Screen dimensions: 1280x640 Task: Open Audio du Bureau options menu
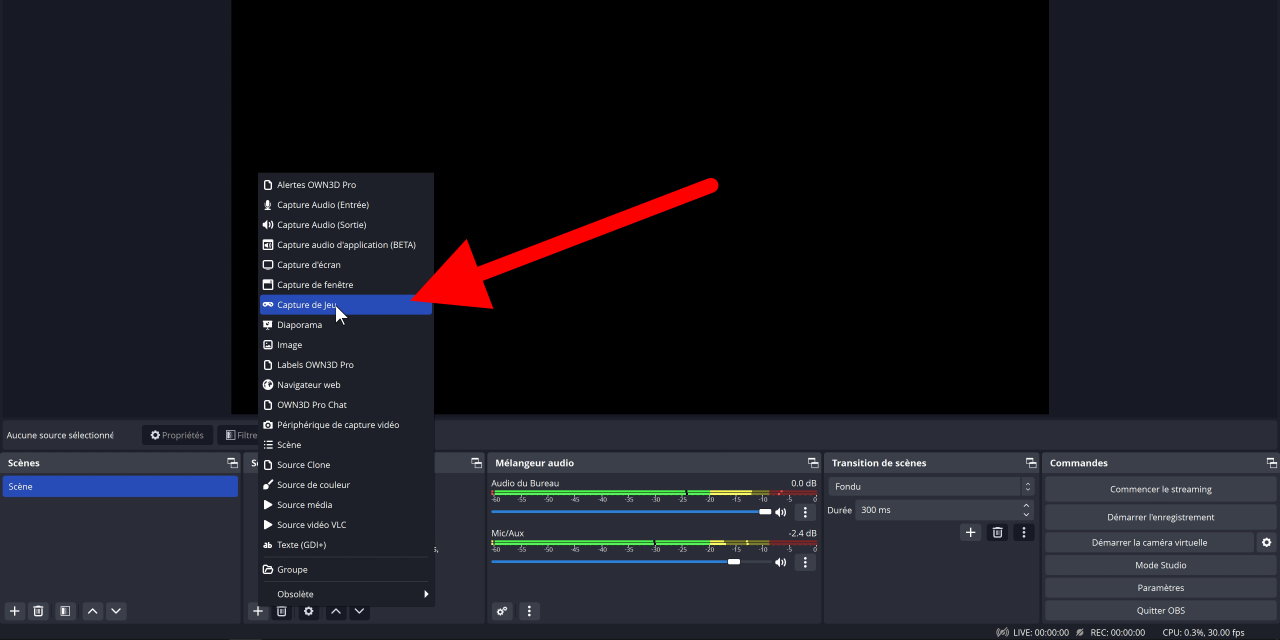[x=805, y=512]
